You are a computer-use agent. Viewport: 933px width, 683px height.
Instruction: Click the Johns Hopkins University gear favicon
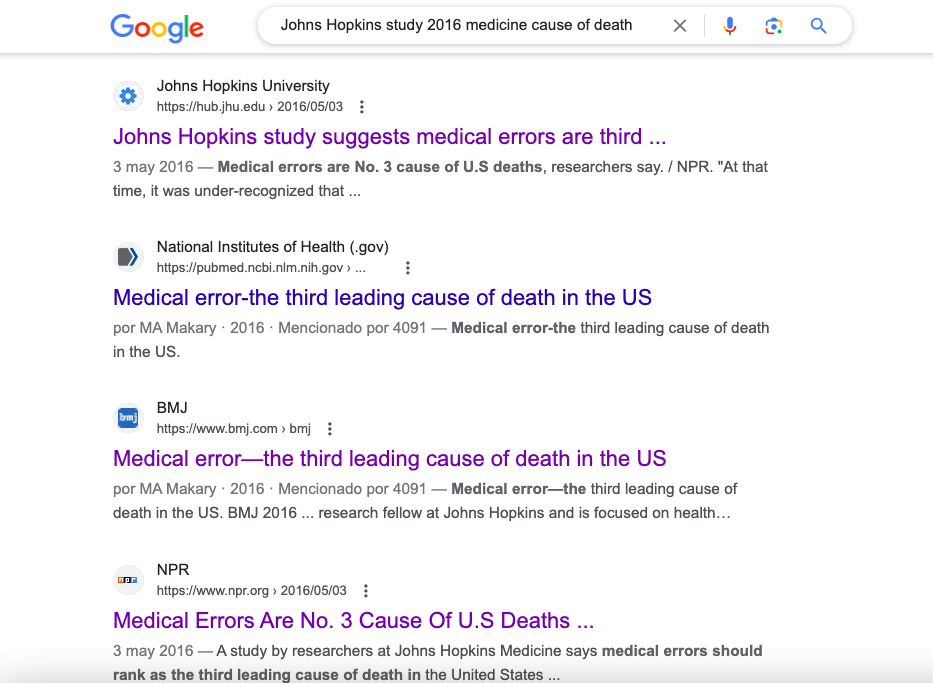128,96
